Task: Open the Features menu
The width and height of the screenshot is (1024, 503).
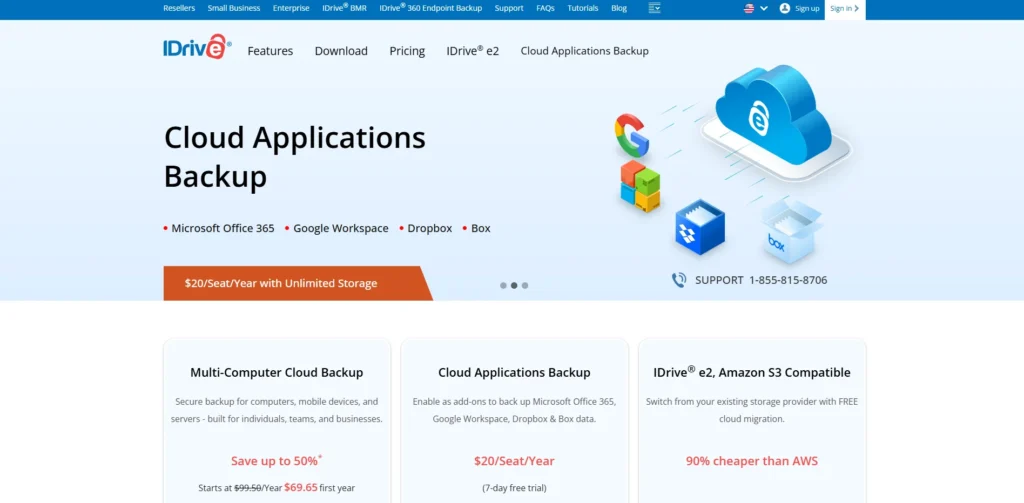Action: point(270,51)
